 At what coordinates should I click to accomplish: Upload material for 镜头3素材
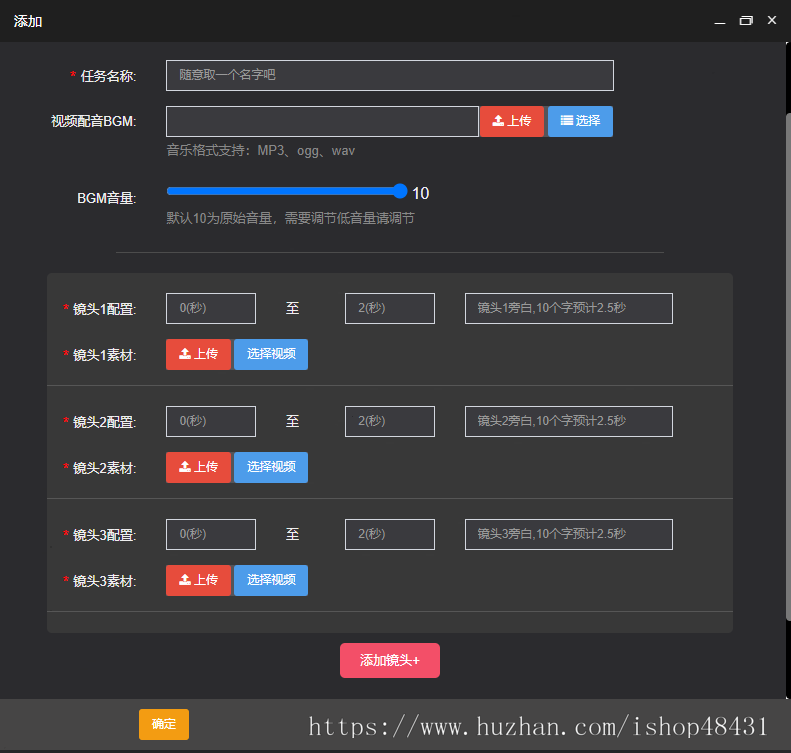pos(198,581)
